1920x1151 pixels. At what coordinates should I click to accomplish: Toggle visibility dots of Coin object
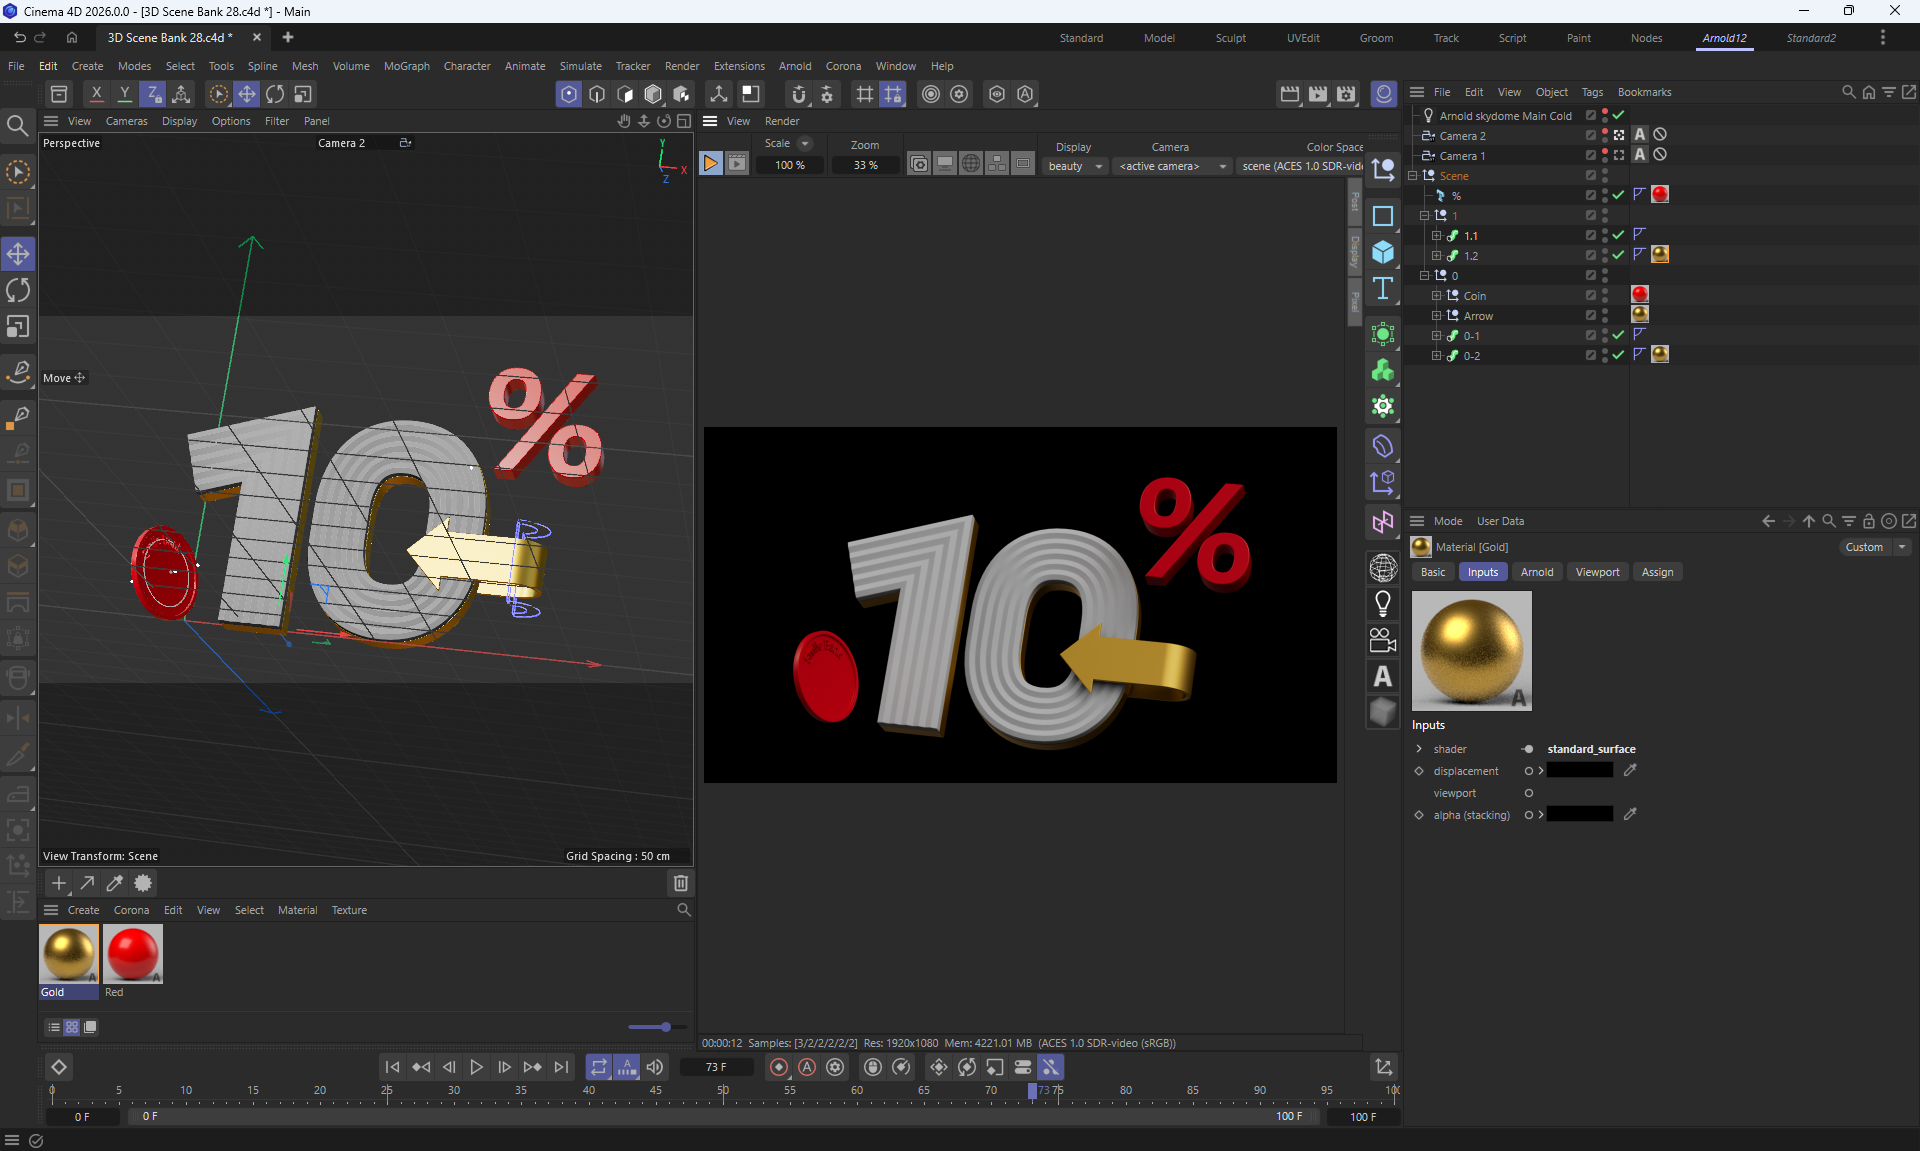[x=1605, y=295]
